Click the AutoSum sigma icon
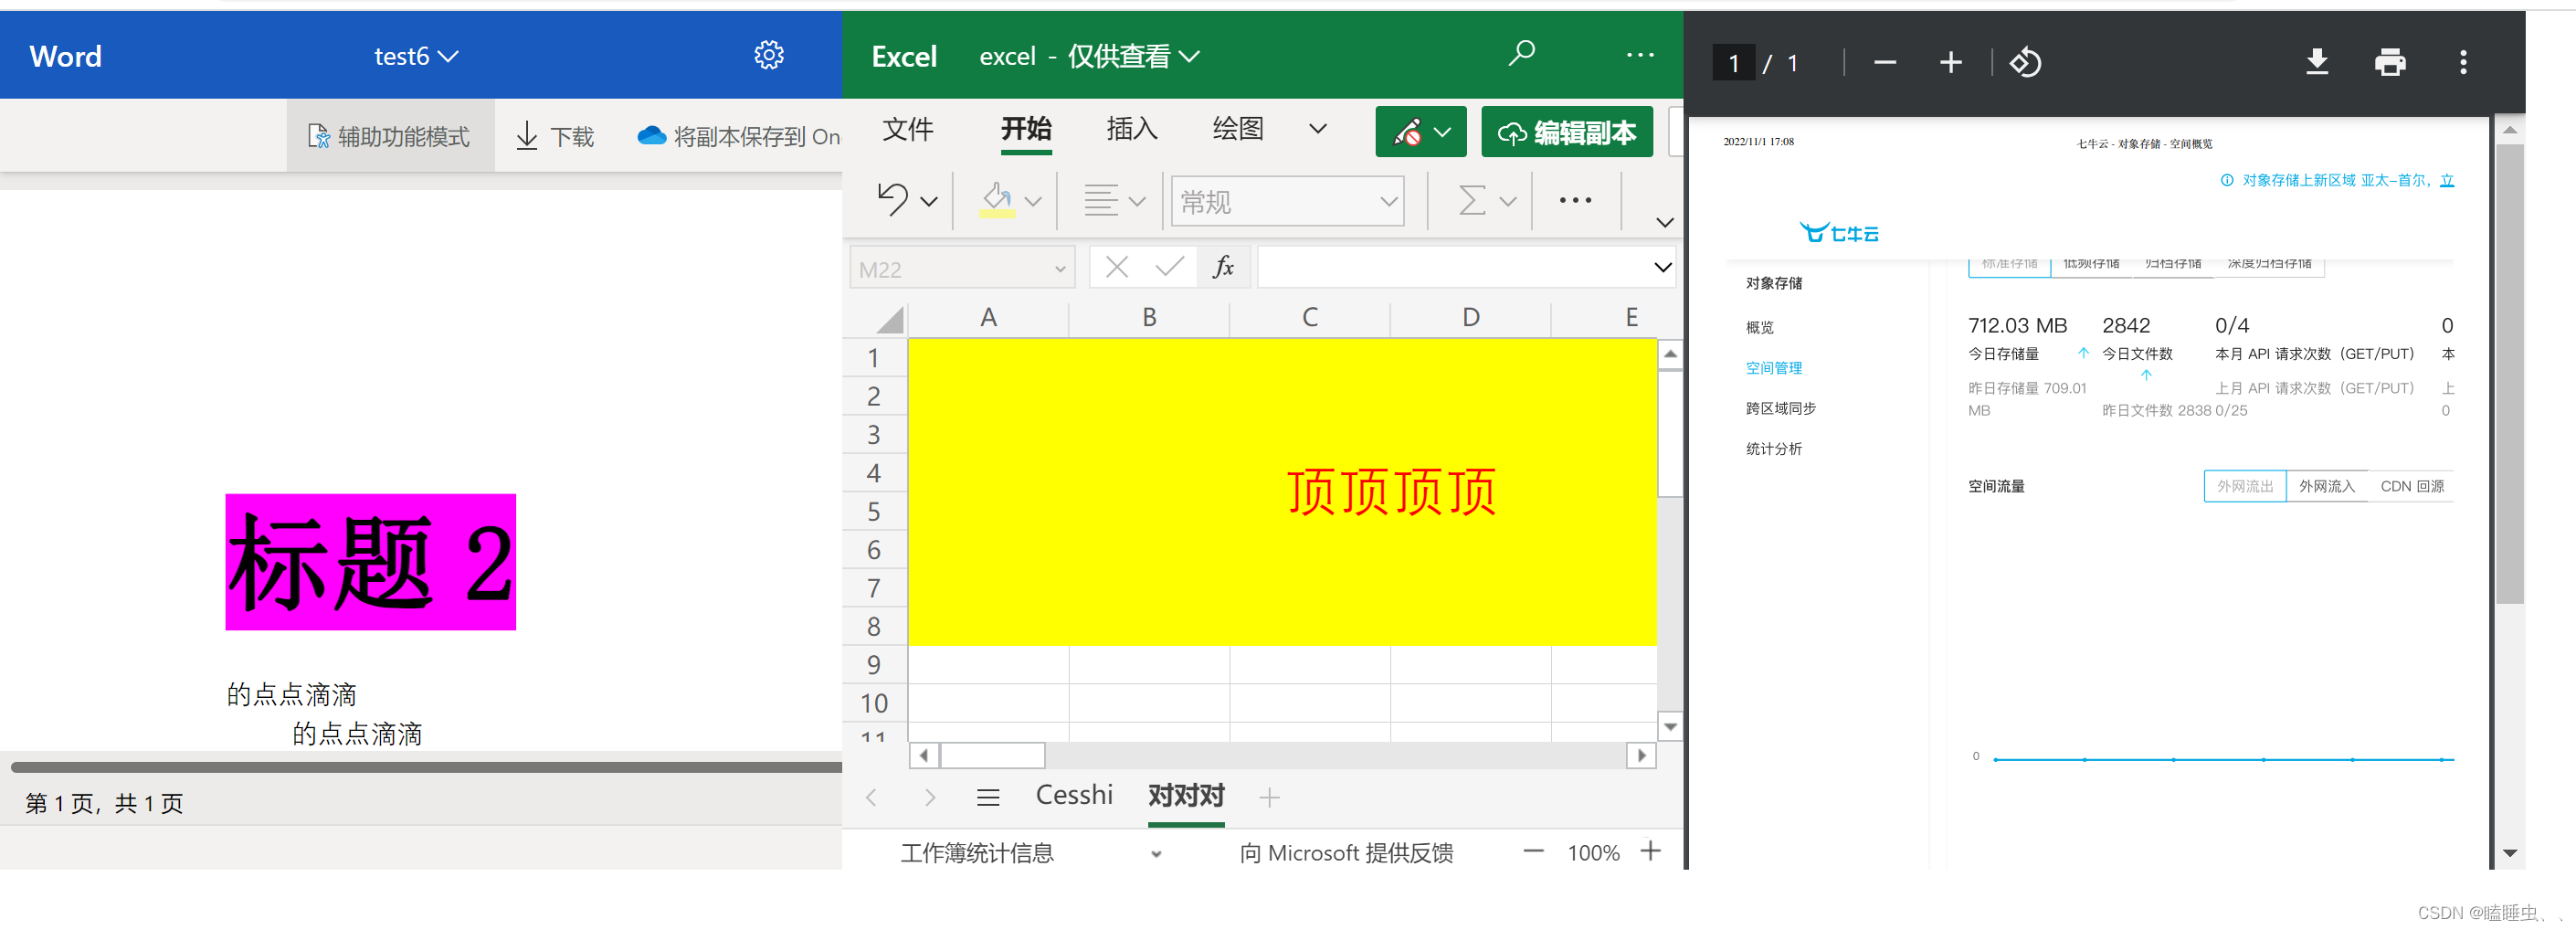Image resolution: width=2576 pixels, height=930 pixels. click(x=1471, y=200)
